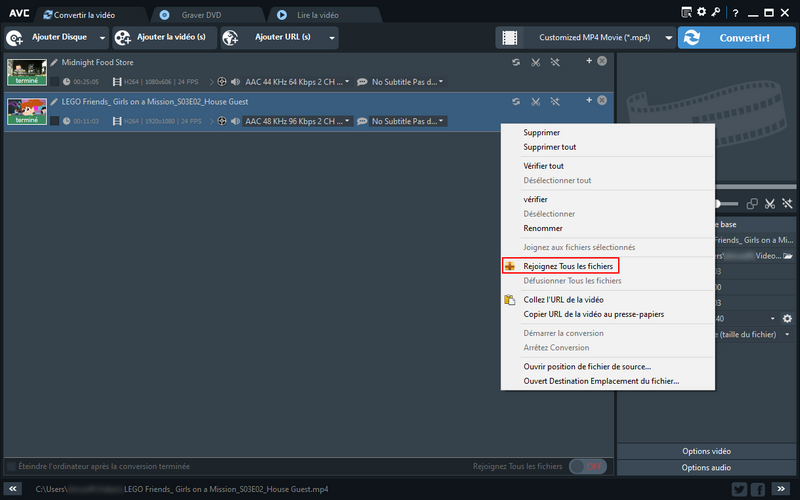
Task: Open the AAC 44 KHz 64 Kbps audio dropdown
Action: coord(297,82)
